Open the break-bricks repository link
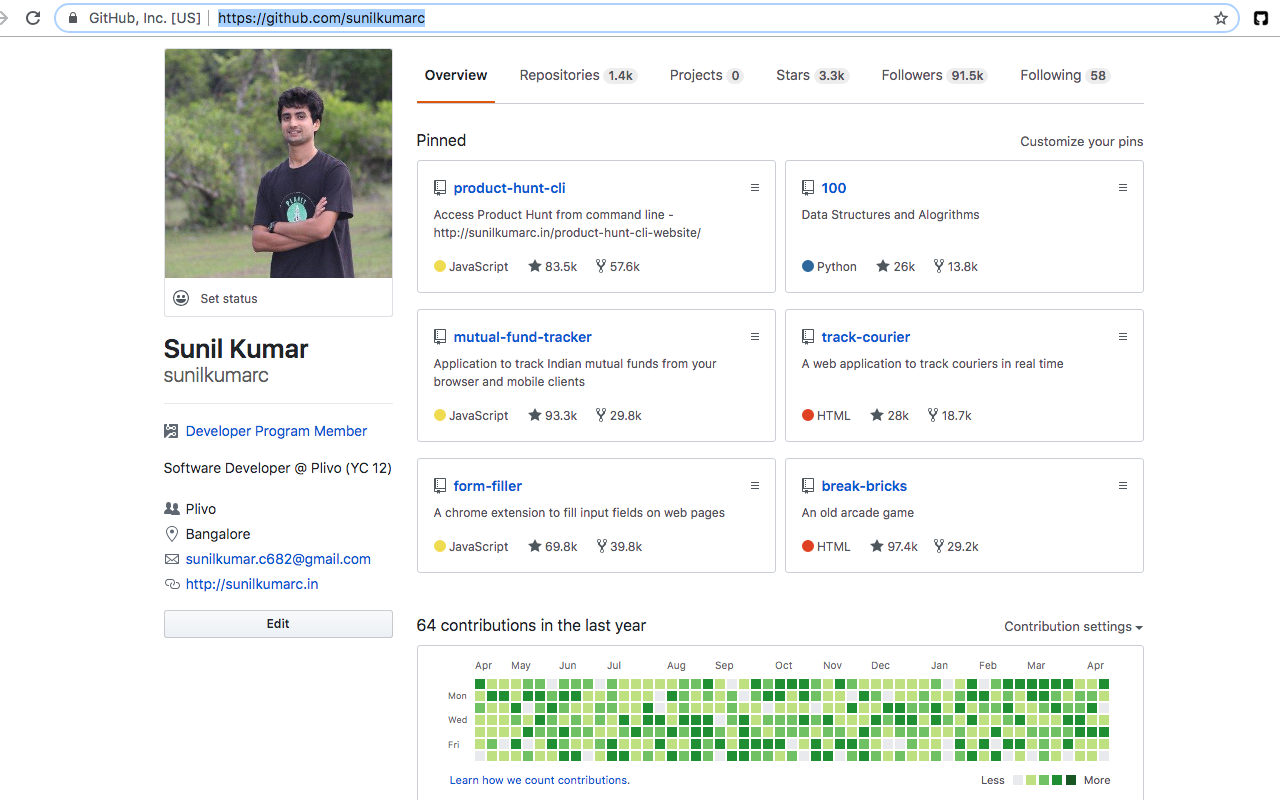This screenshot has height=800, width=1280. [864, 485]
